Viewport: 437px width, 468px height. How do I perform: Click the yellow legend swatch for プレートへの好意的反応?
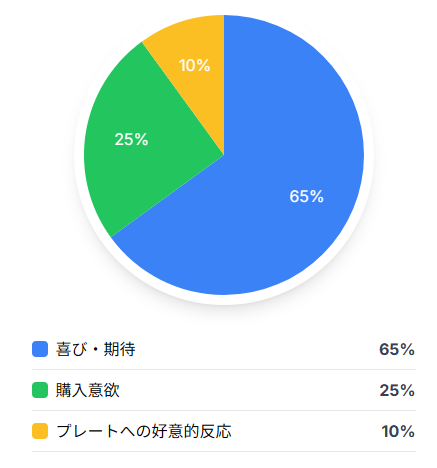pyautogui.click(x=40, y=431)
